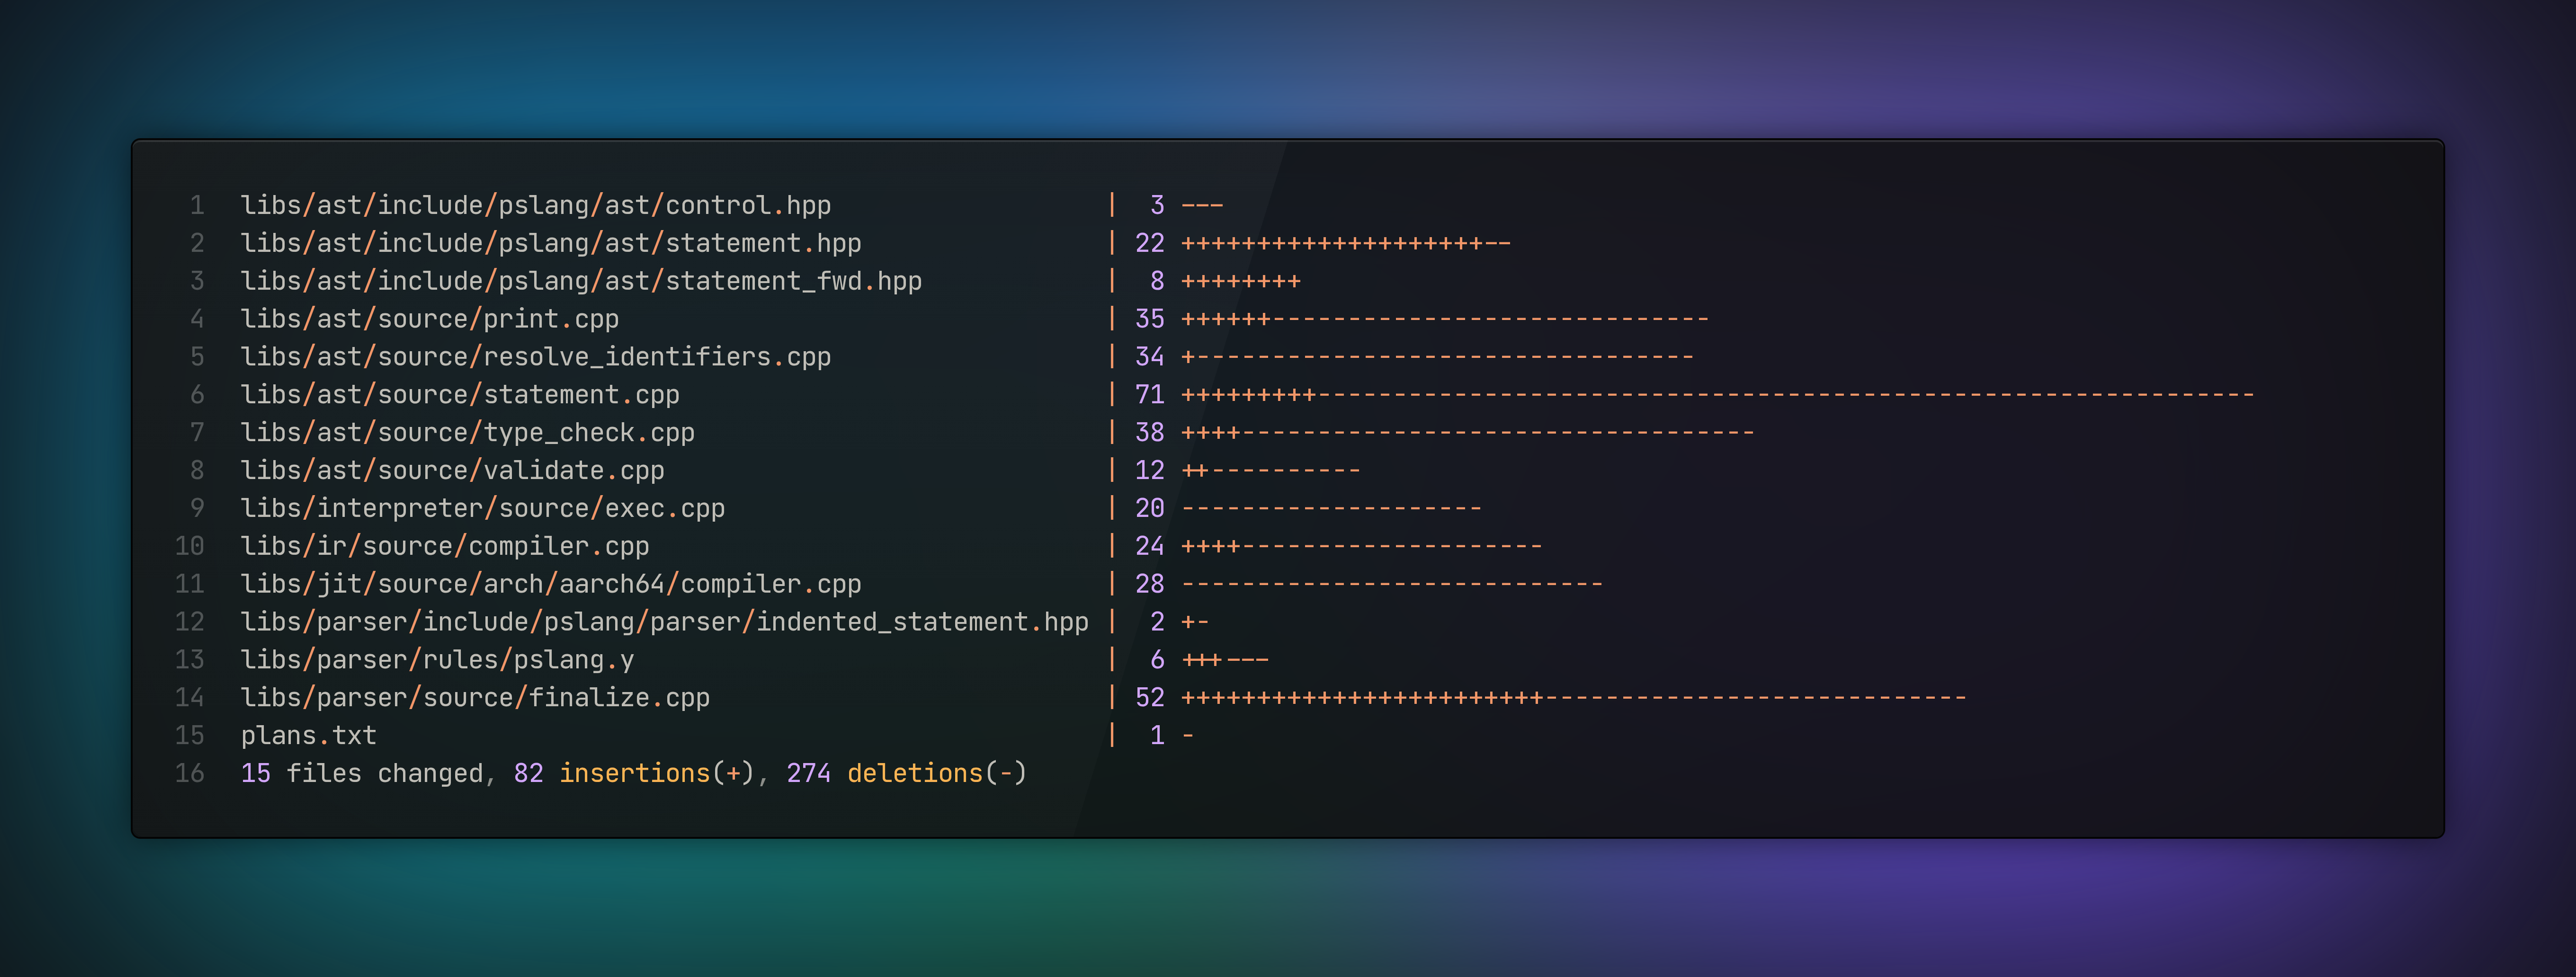Screen dimensions: 2576x977
Task: Select the indented_statement.hpp file path
Action: tap(664, 622)
